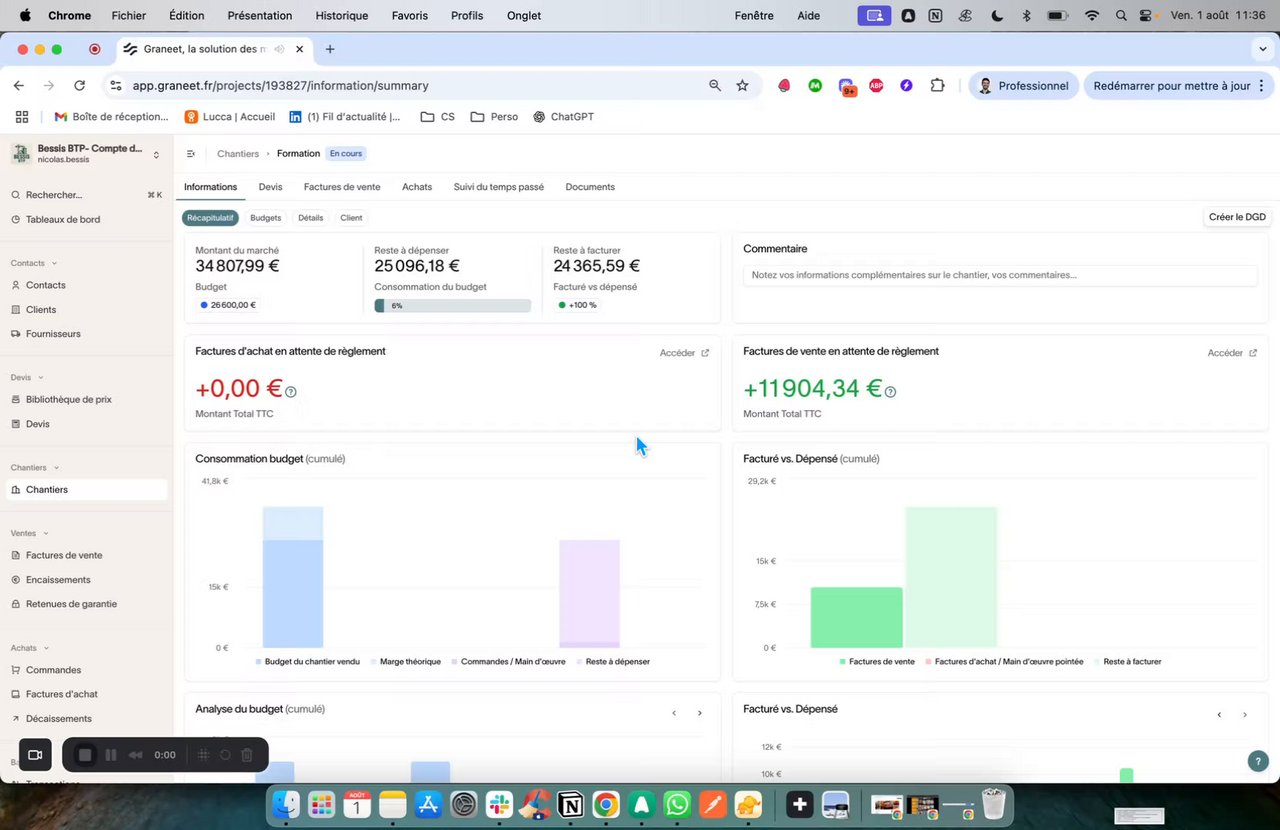
Task: Reload the page in Chrome
Action: pyautogui.click(x=80, y=86)
